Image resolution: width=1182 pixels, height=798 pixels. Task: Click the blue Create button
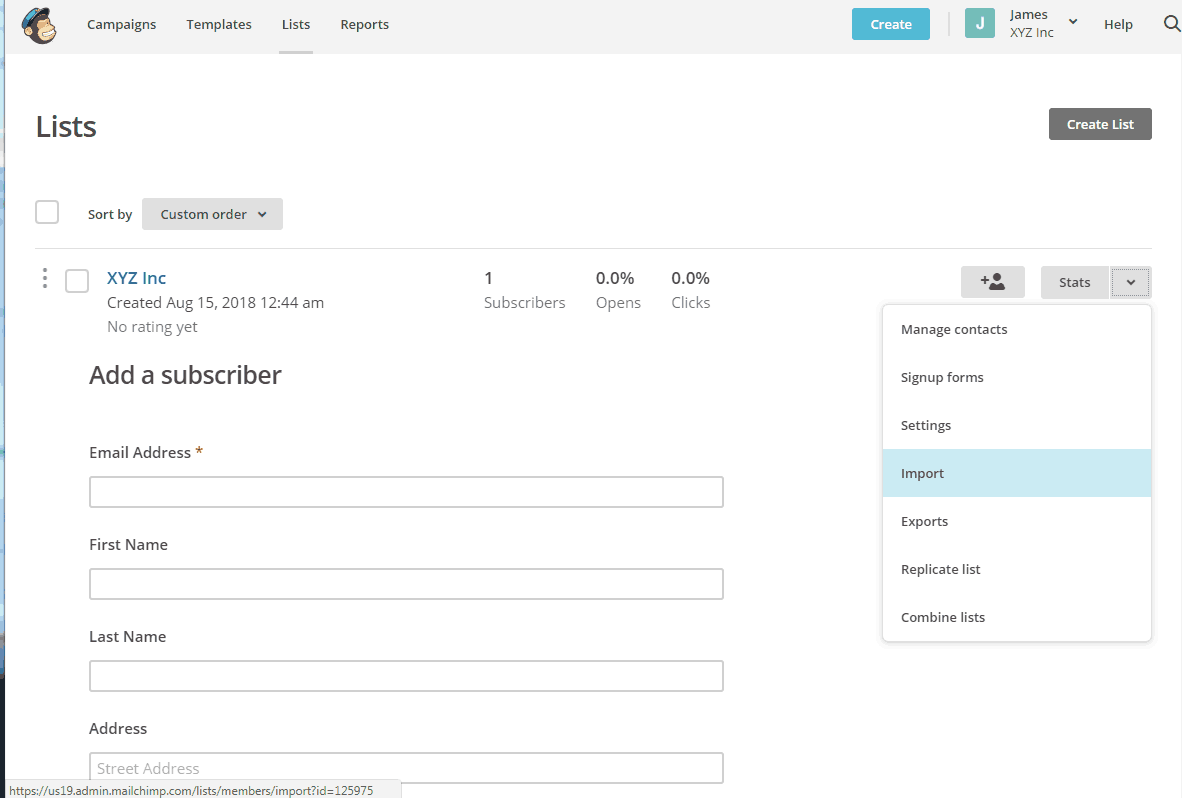[891, 24]
